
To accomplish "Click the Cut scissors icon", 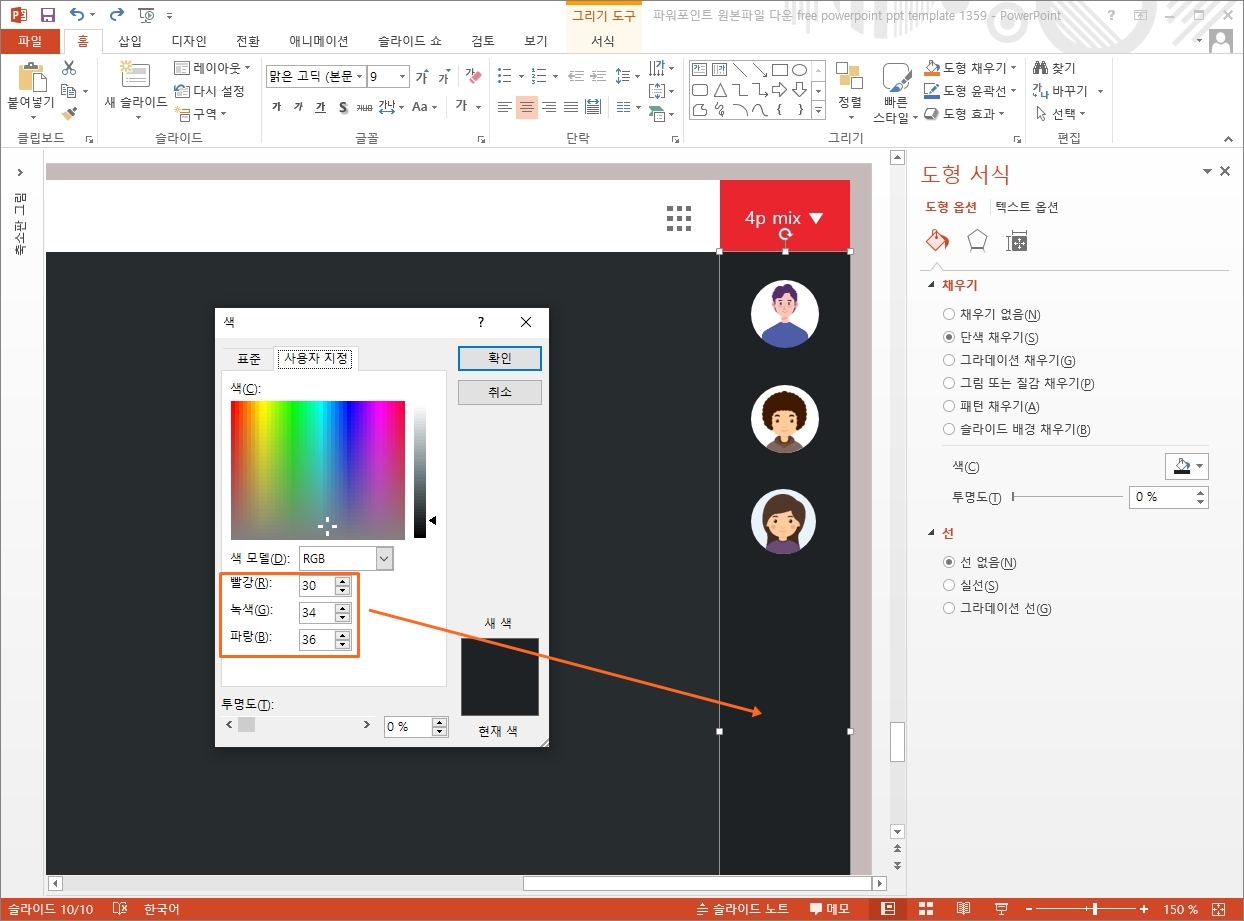I will point(69,68).
